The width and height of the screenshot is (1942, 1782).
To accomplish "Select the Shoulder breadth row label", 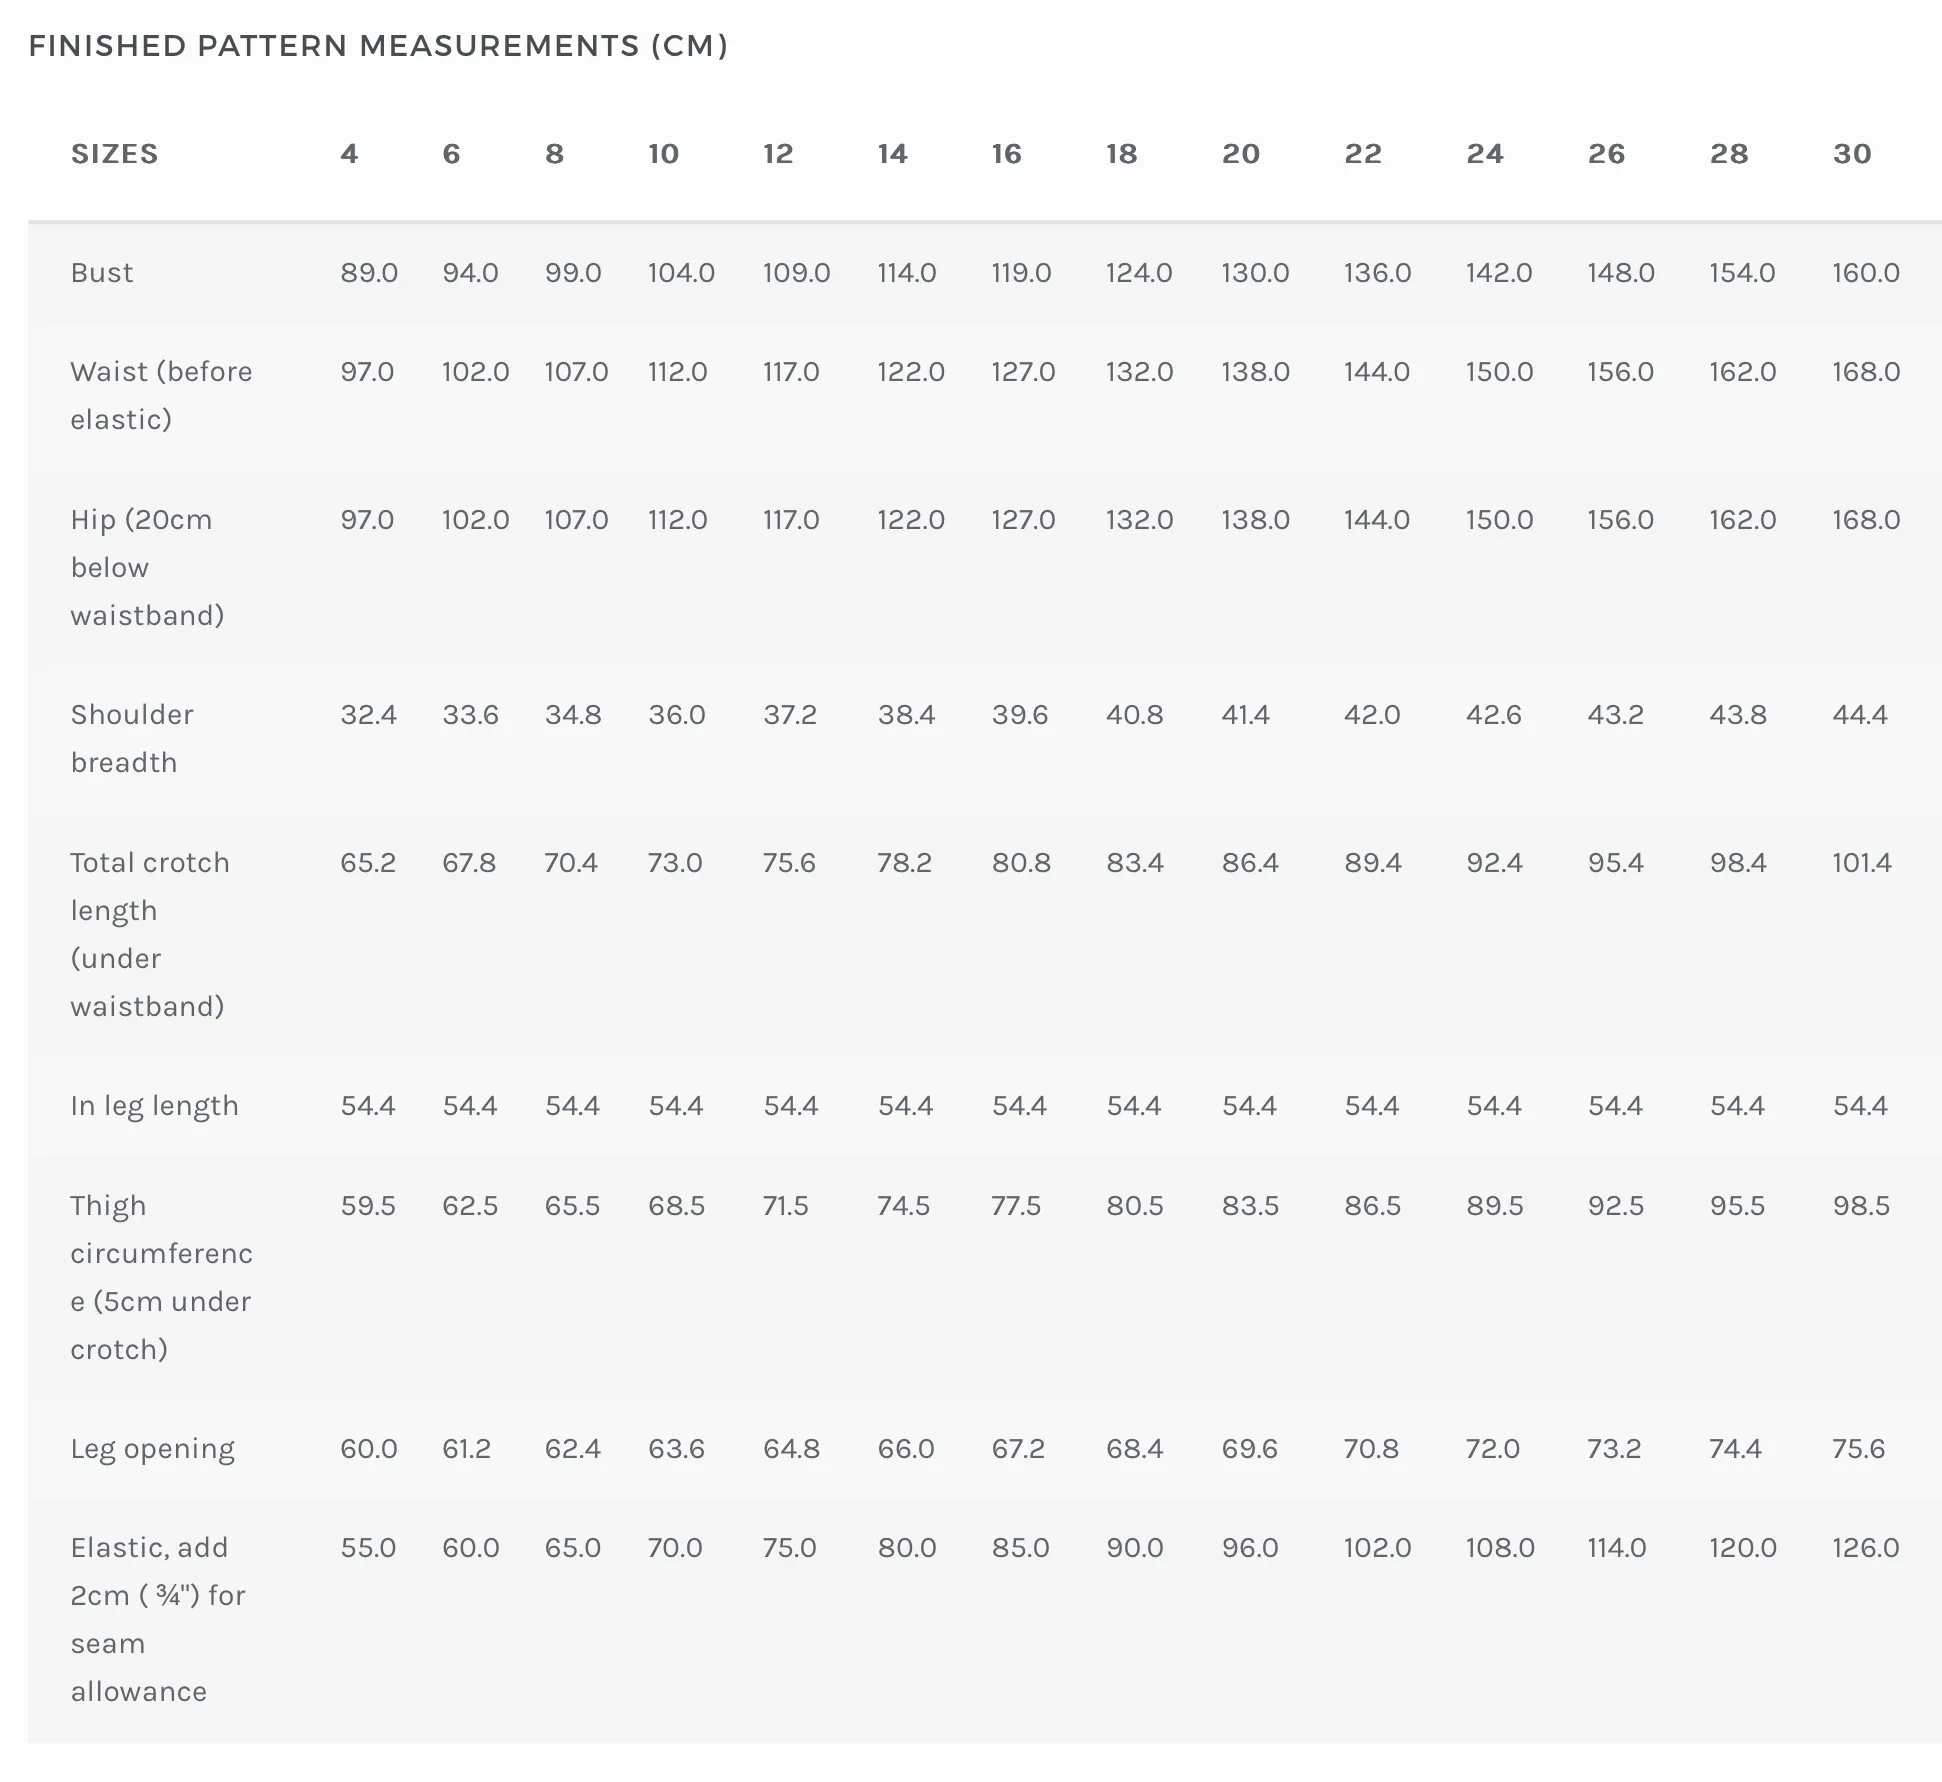I will tap(132, 739).
